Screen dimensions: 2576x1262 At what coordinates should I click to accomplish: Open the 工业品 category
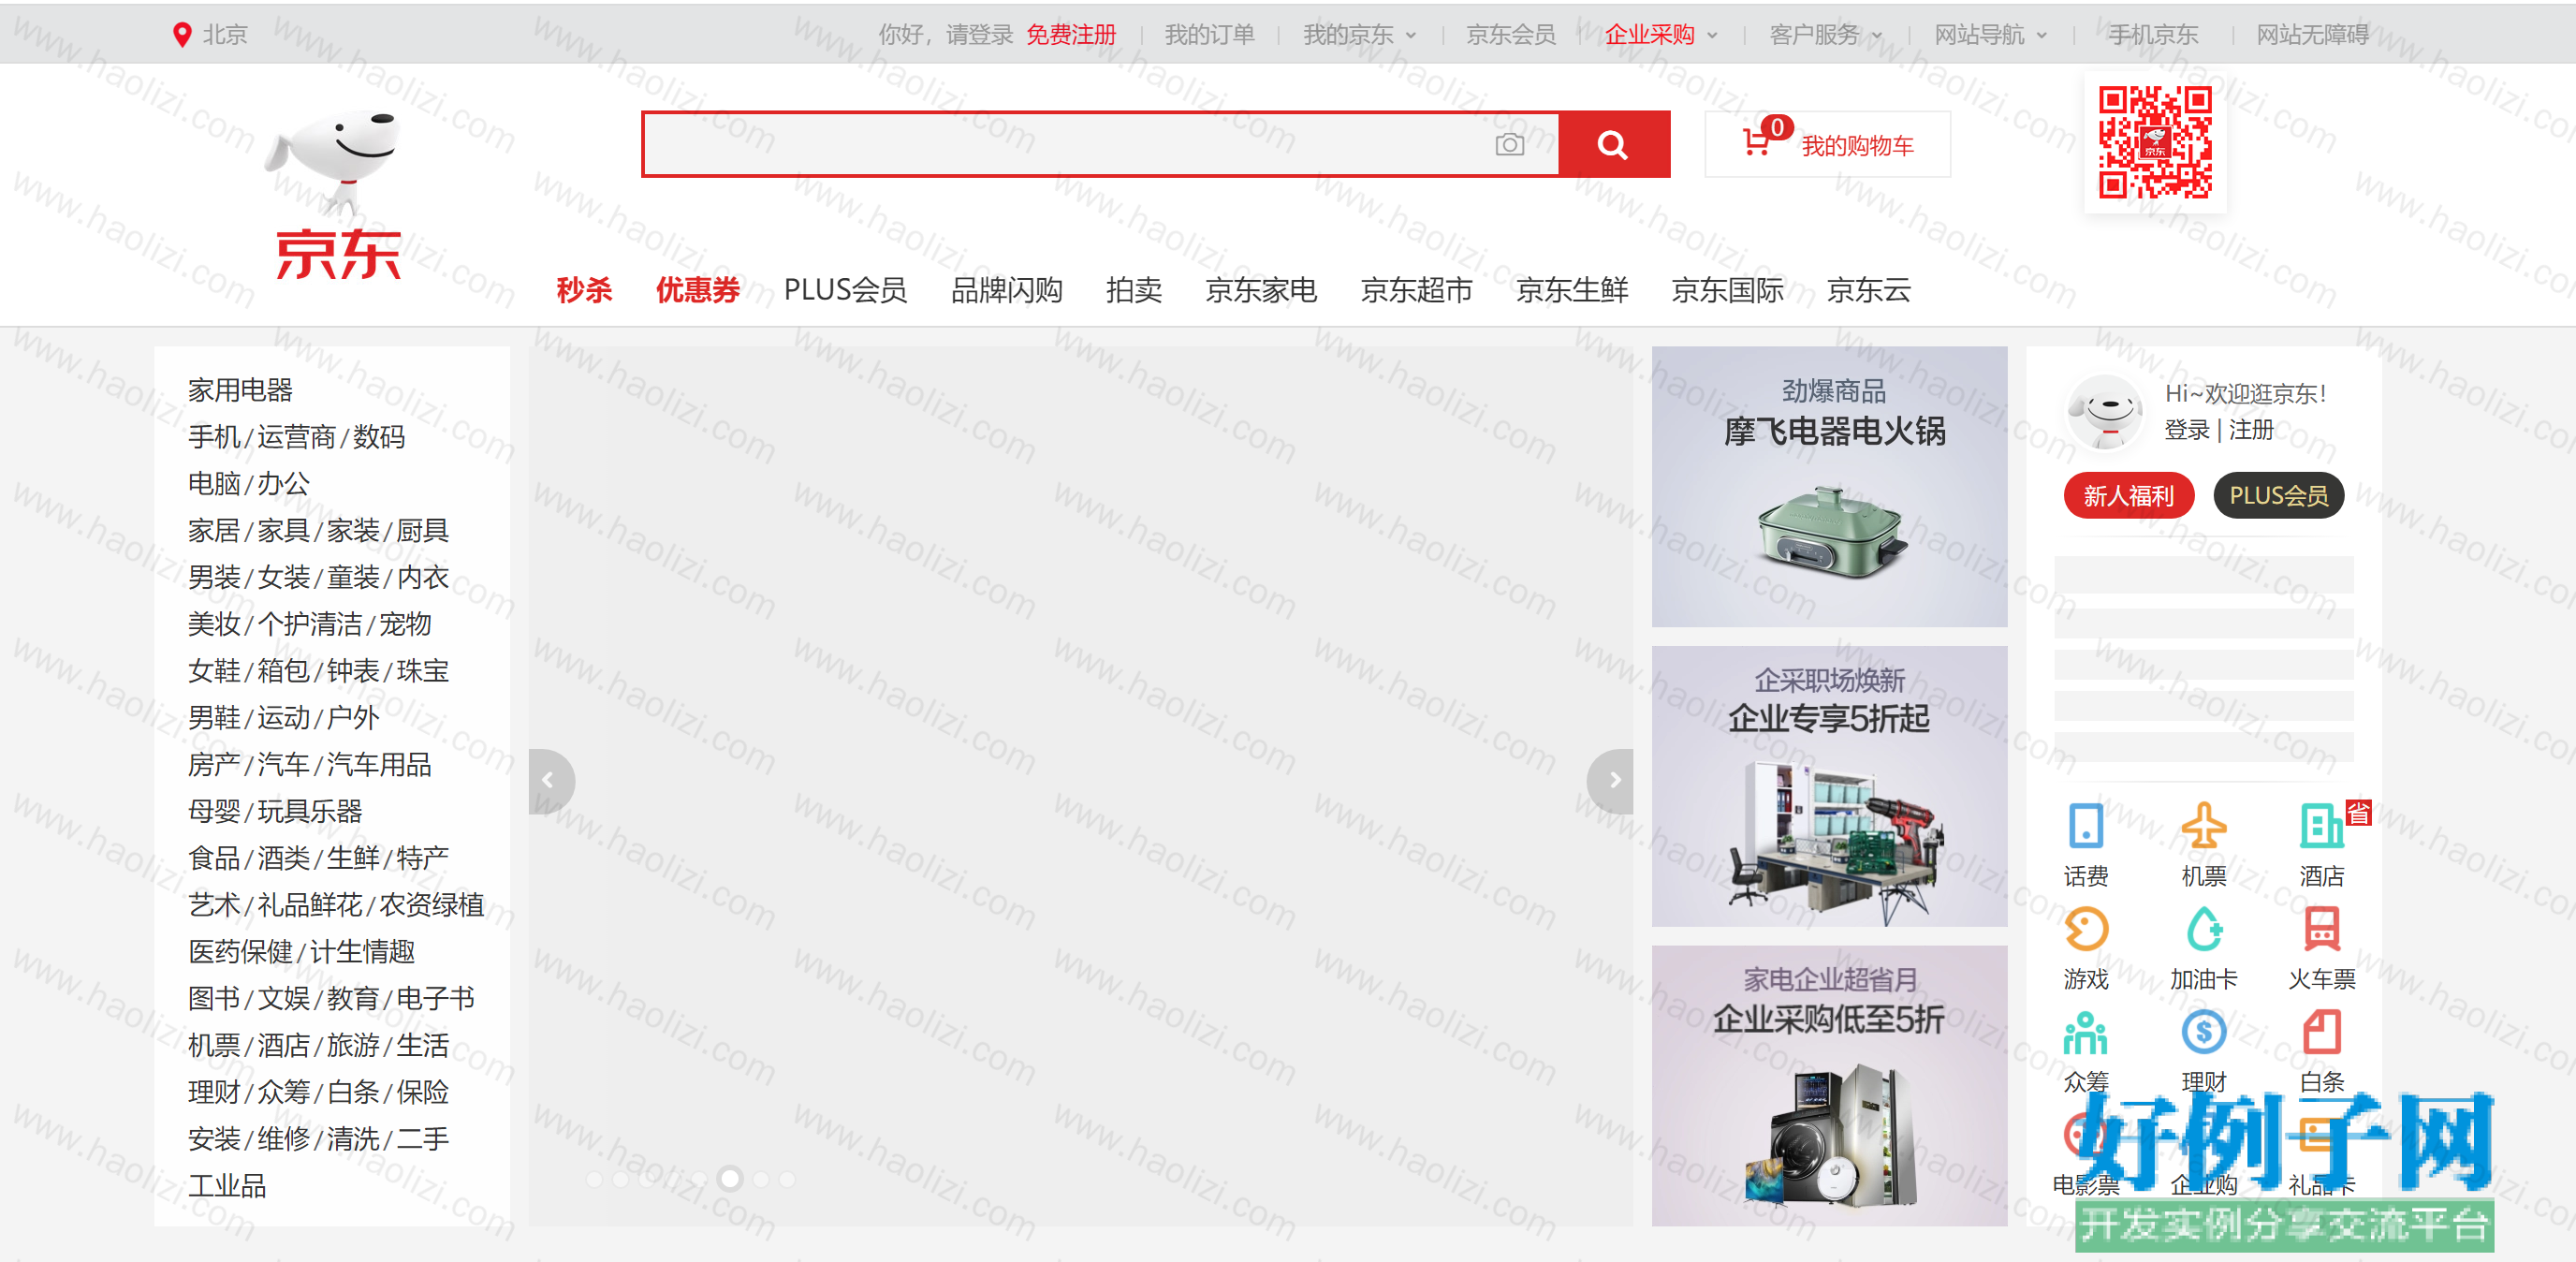click(x=227, y=1186)
